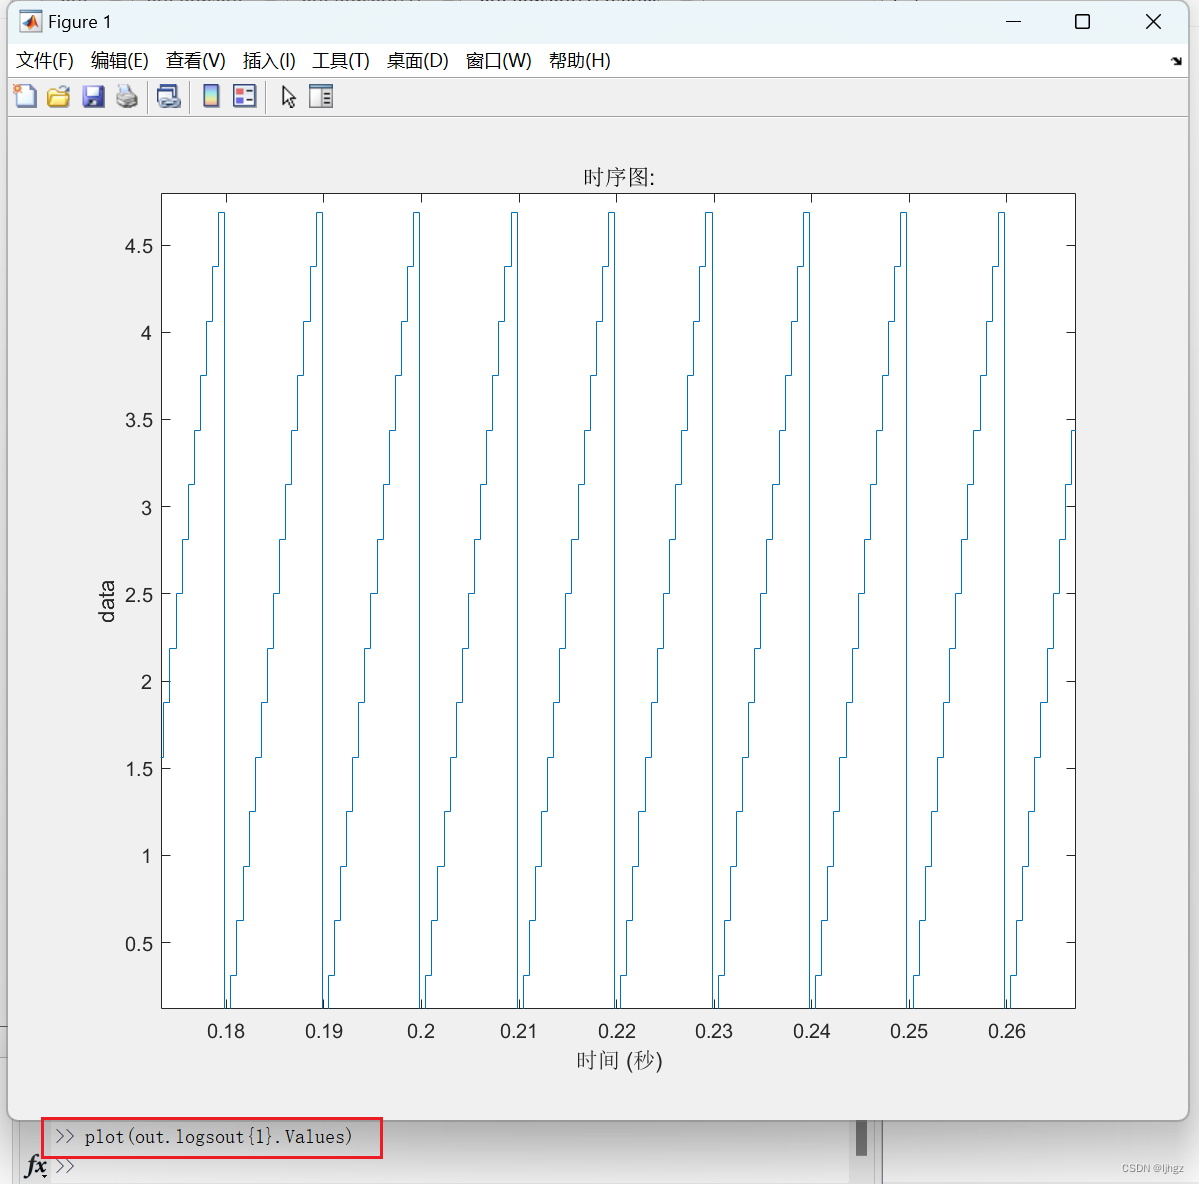Click the fx function browser icon
Viewport: 1199px width, 1184px height.
pos(36,1166)
